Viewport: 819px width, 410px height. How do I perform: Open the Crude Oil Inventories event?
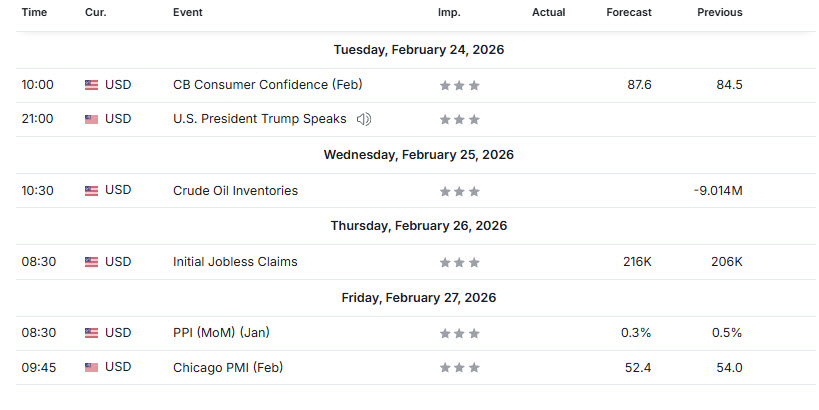(235, 191)
